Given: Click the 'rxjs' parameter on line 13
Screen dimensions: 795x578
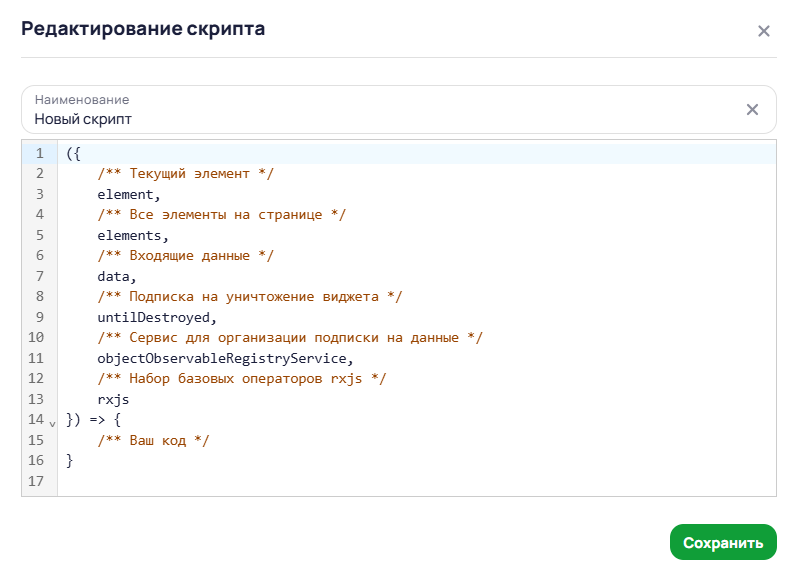Looking at the screenshot, I should pyautogui.click(x=113, y=399).
